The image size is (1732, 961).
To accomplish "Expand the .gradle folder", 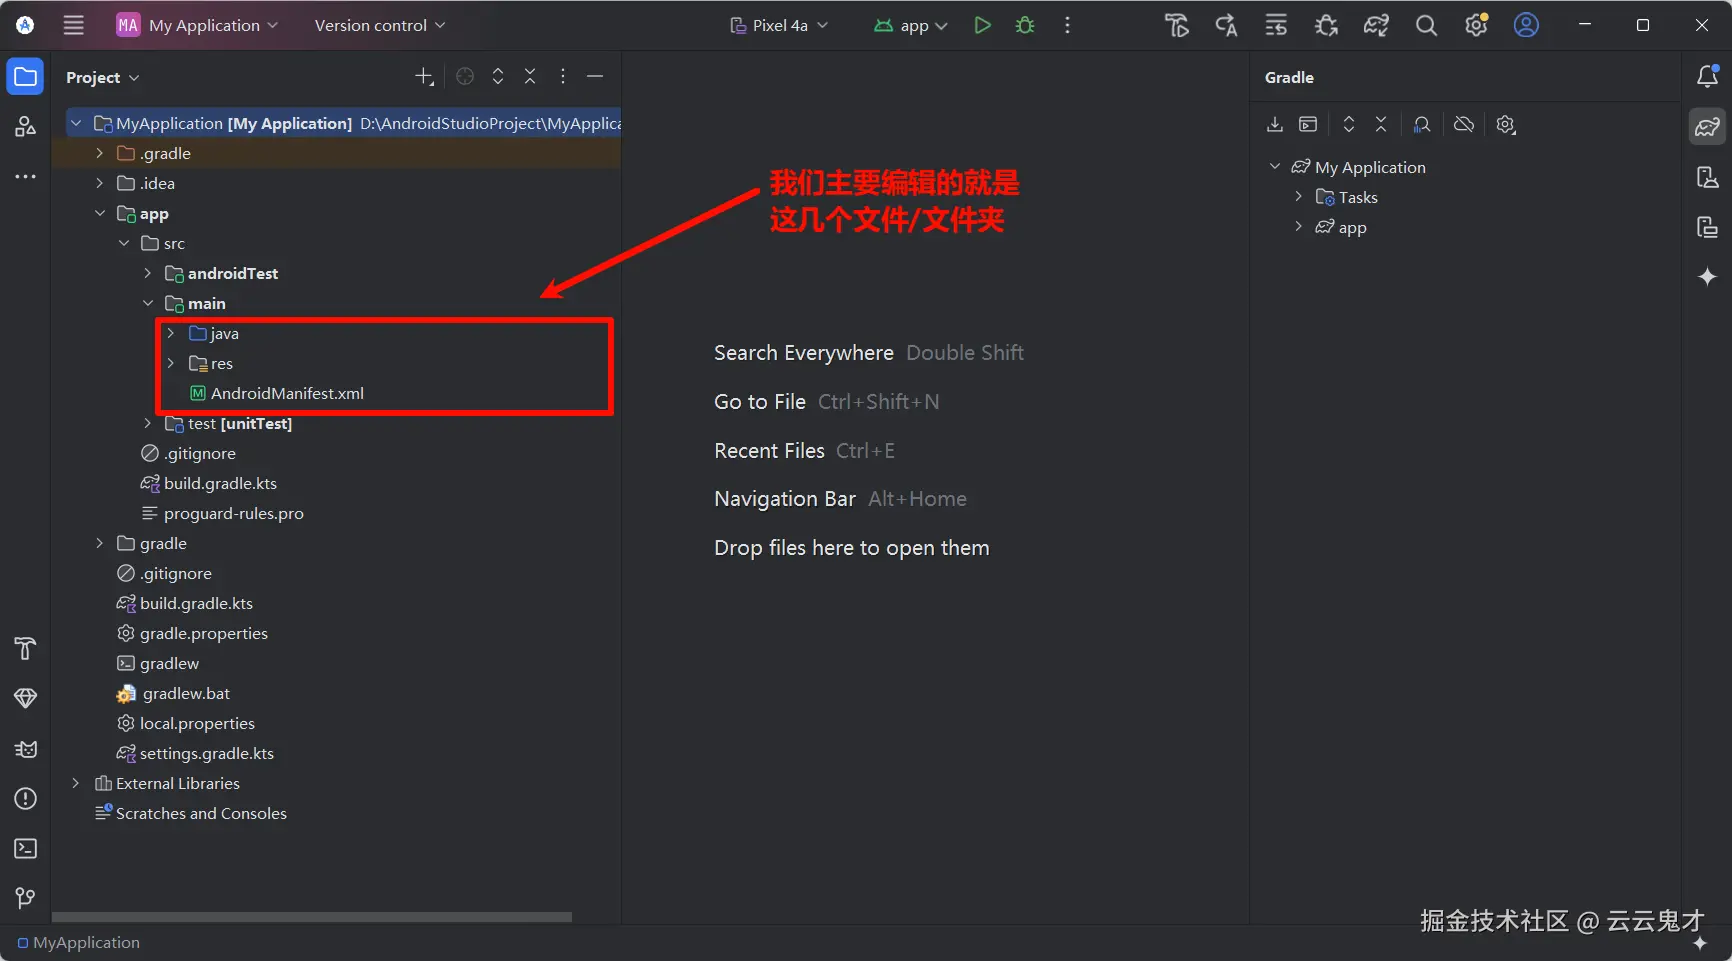I will click(99, 153).
